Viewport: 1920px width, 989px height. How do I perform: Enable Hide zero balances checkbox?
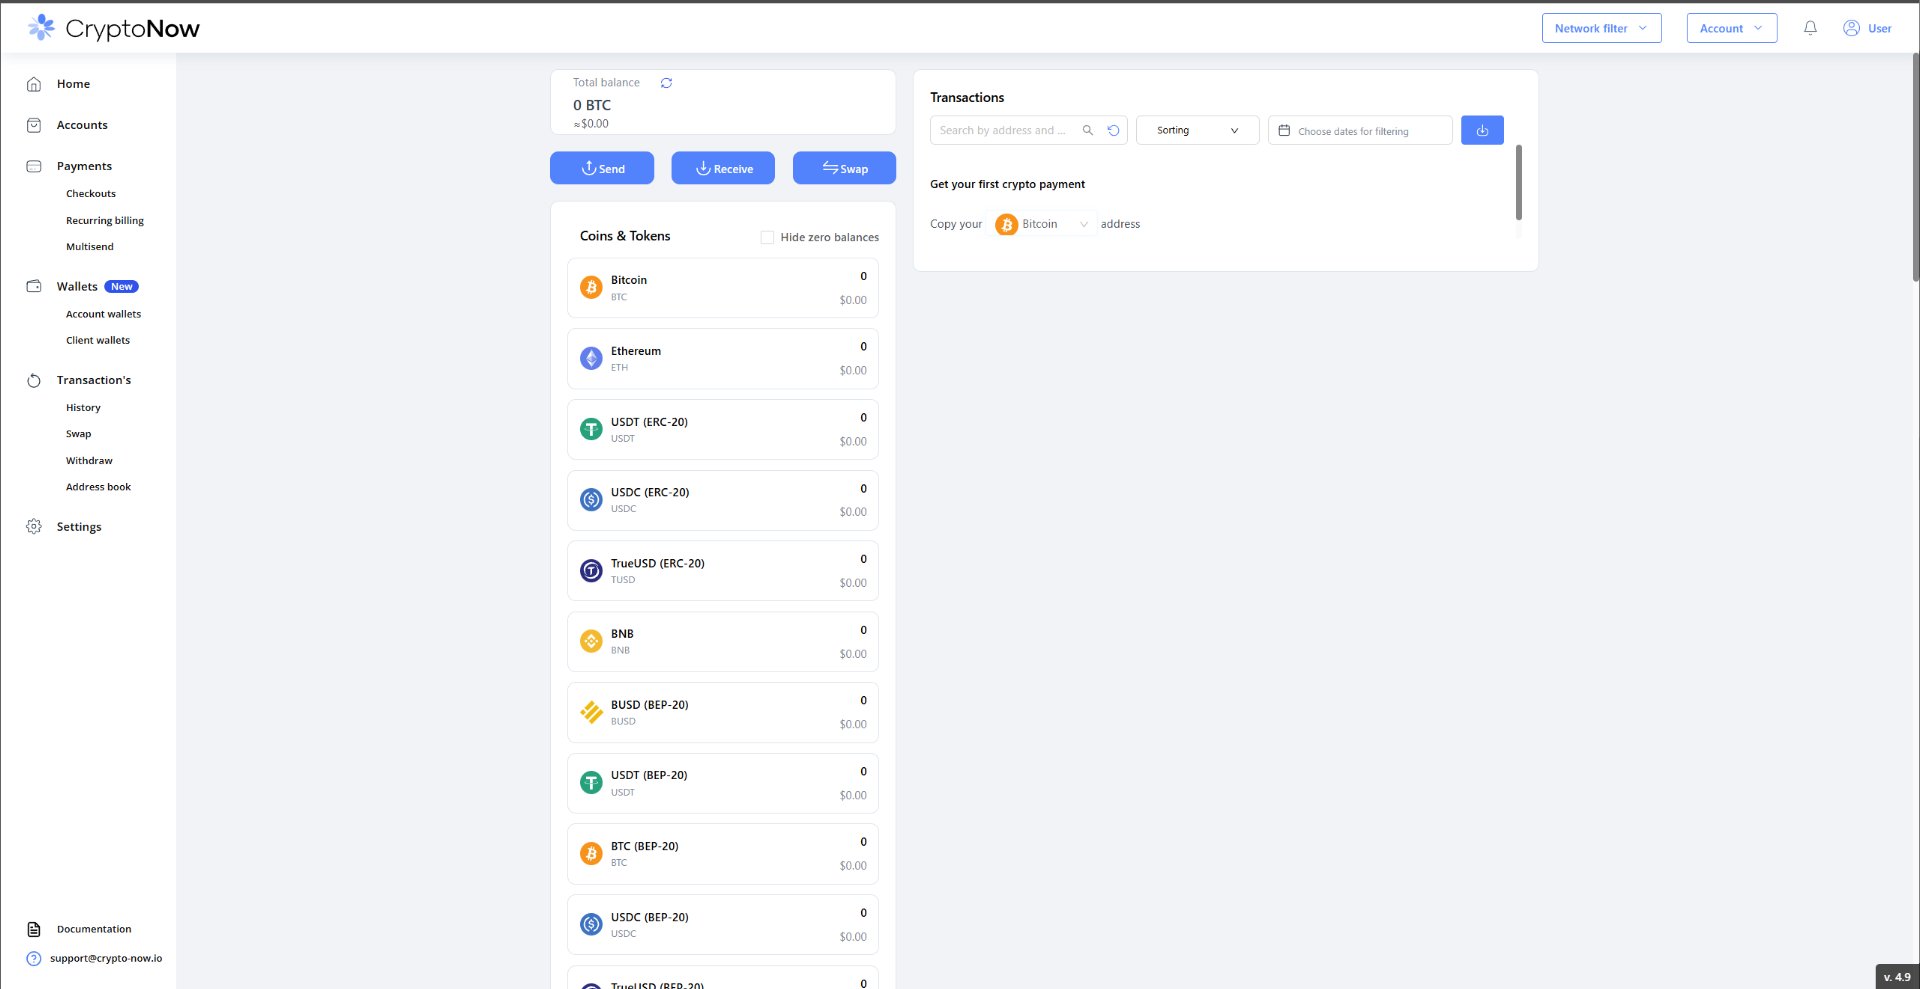[767, 237]
